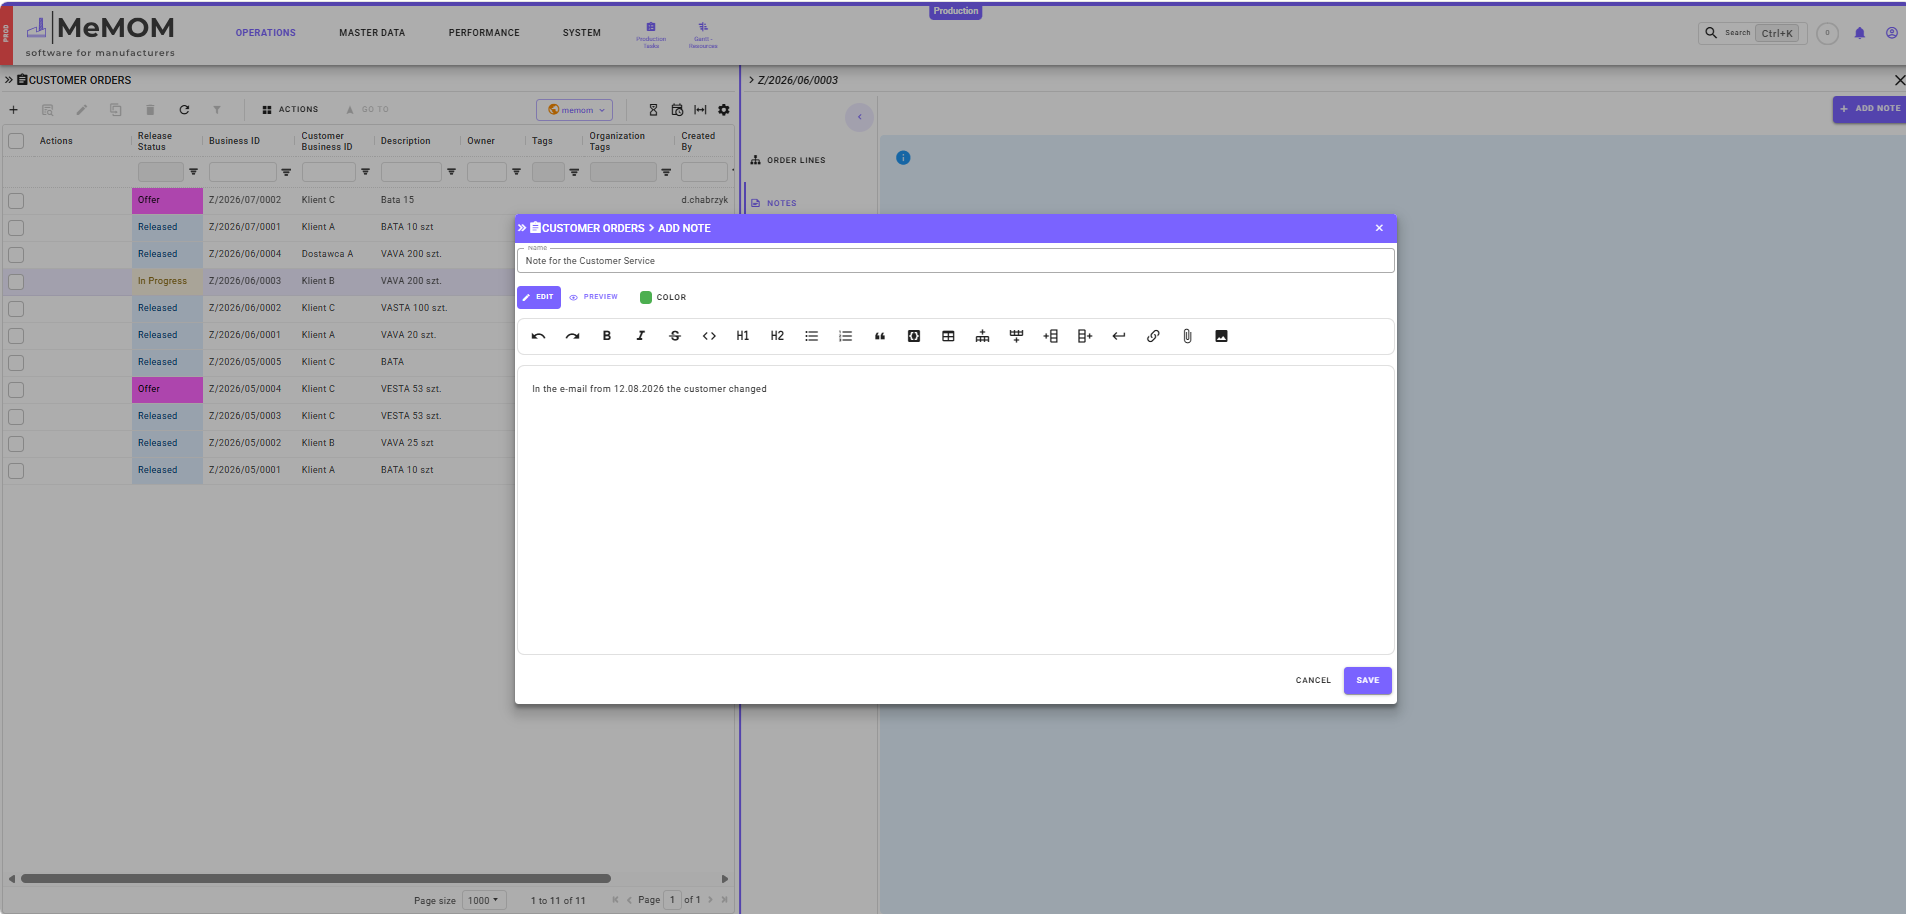Collapse the side panel with chevron button
This screenshot has height=914, width=1906.
(859, 117)
